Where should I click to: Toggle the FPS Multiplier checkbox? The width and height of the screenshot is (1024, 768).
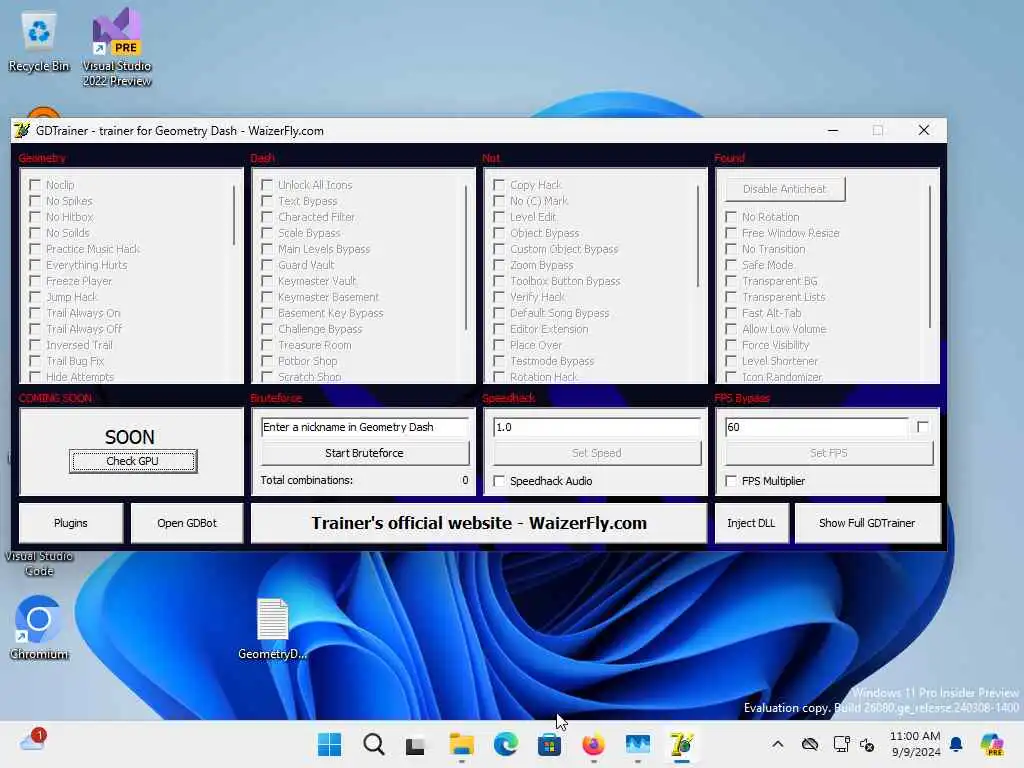[x=731, y=481]
